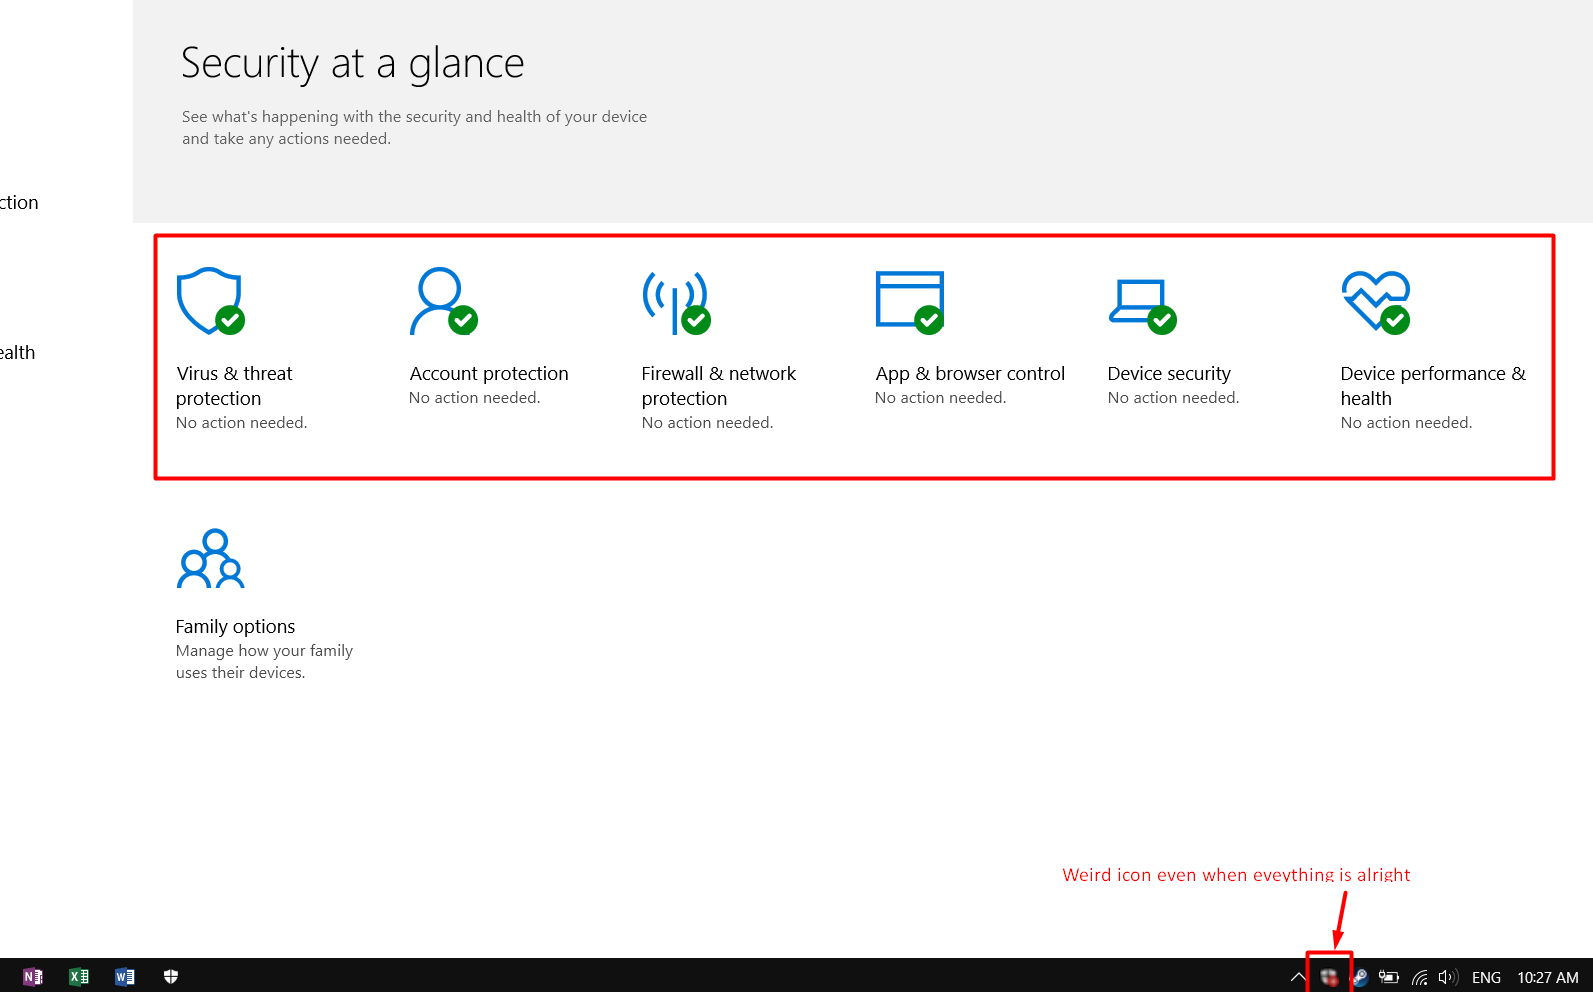Click Device security title
Screen dimensions: 1593x992
point(1169,373)
